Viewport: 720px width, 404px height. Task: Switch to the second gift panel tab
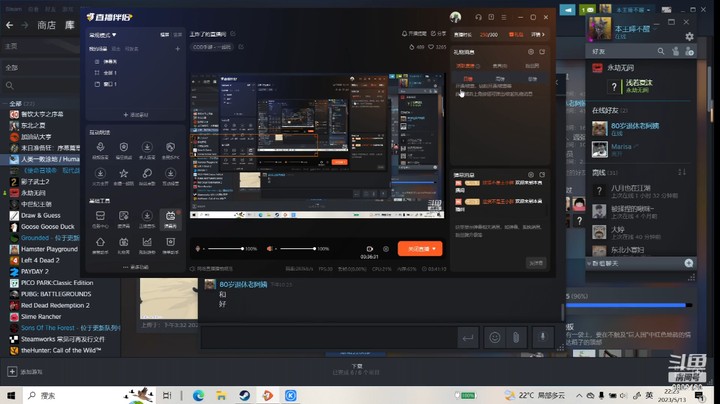pyautogui.click(x=500, y=66)
